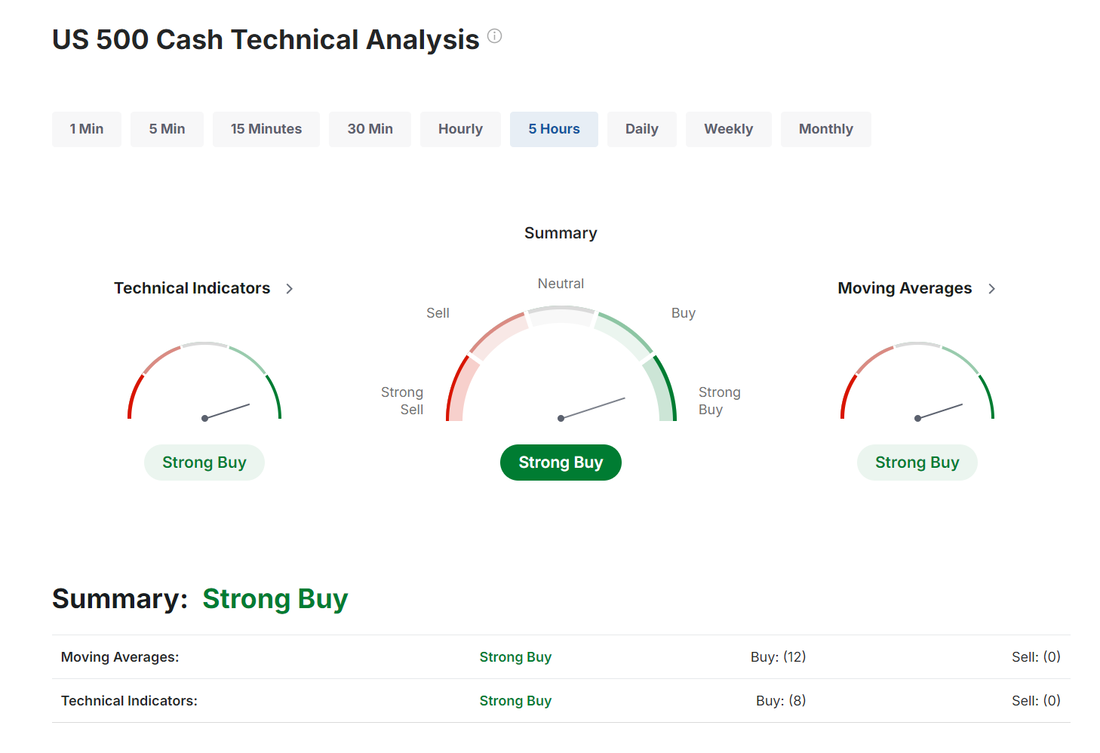
Task: Click Sell: (0) in Moving Averages row
Action: pos(1036,657)
